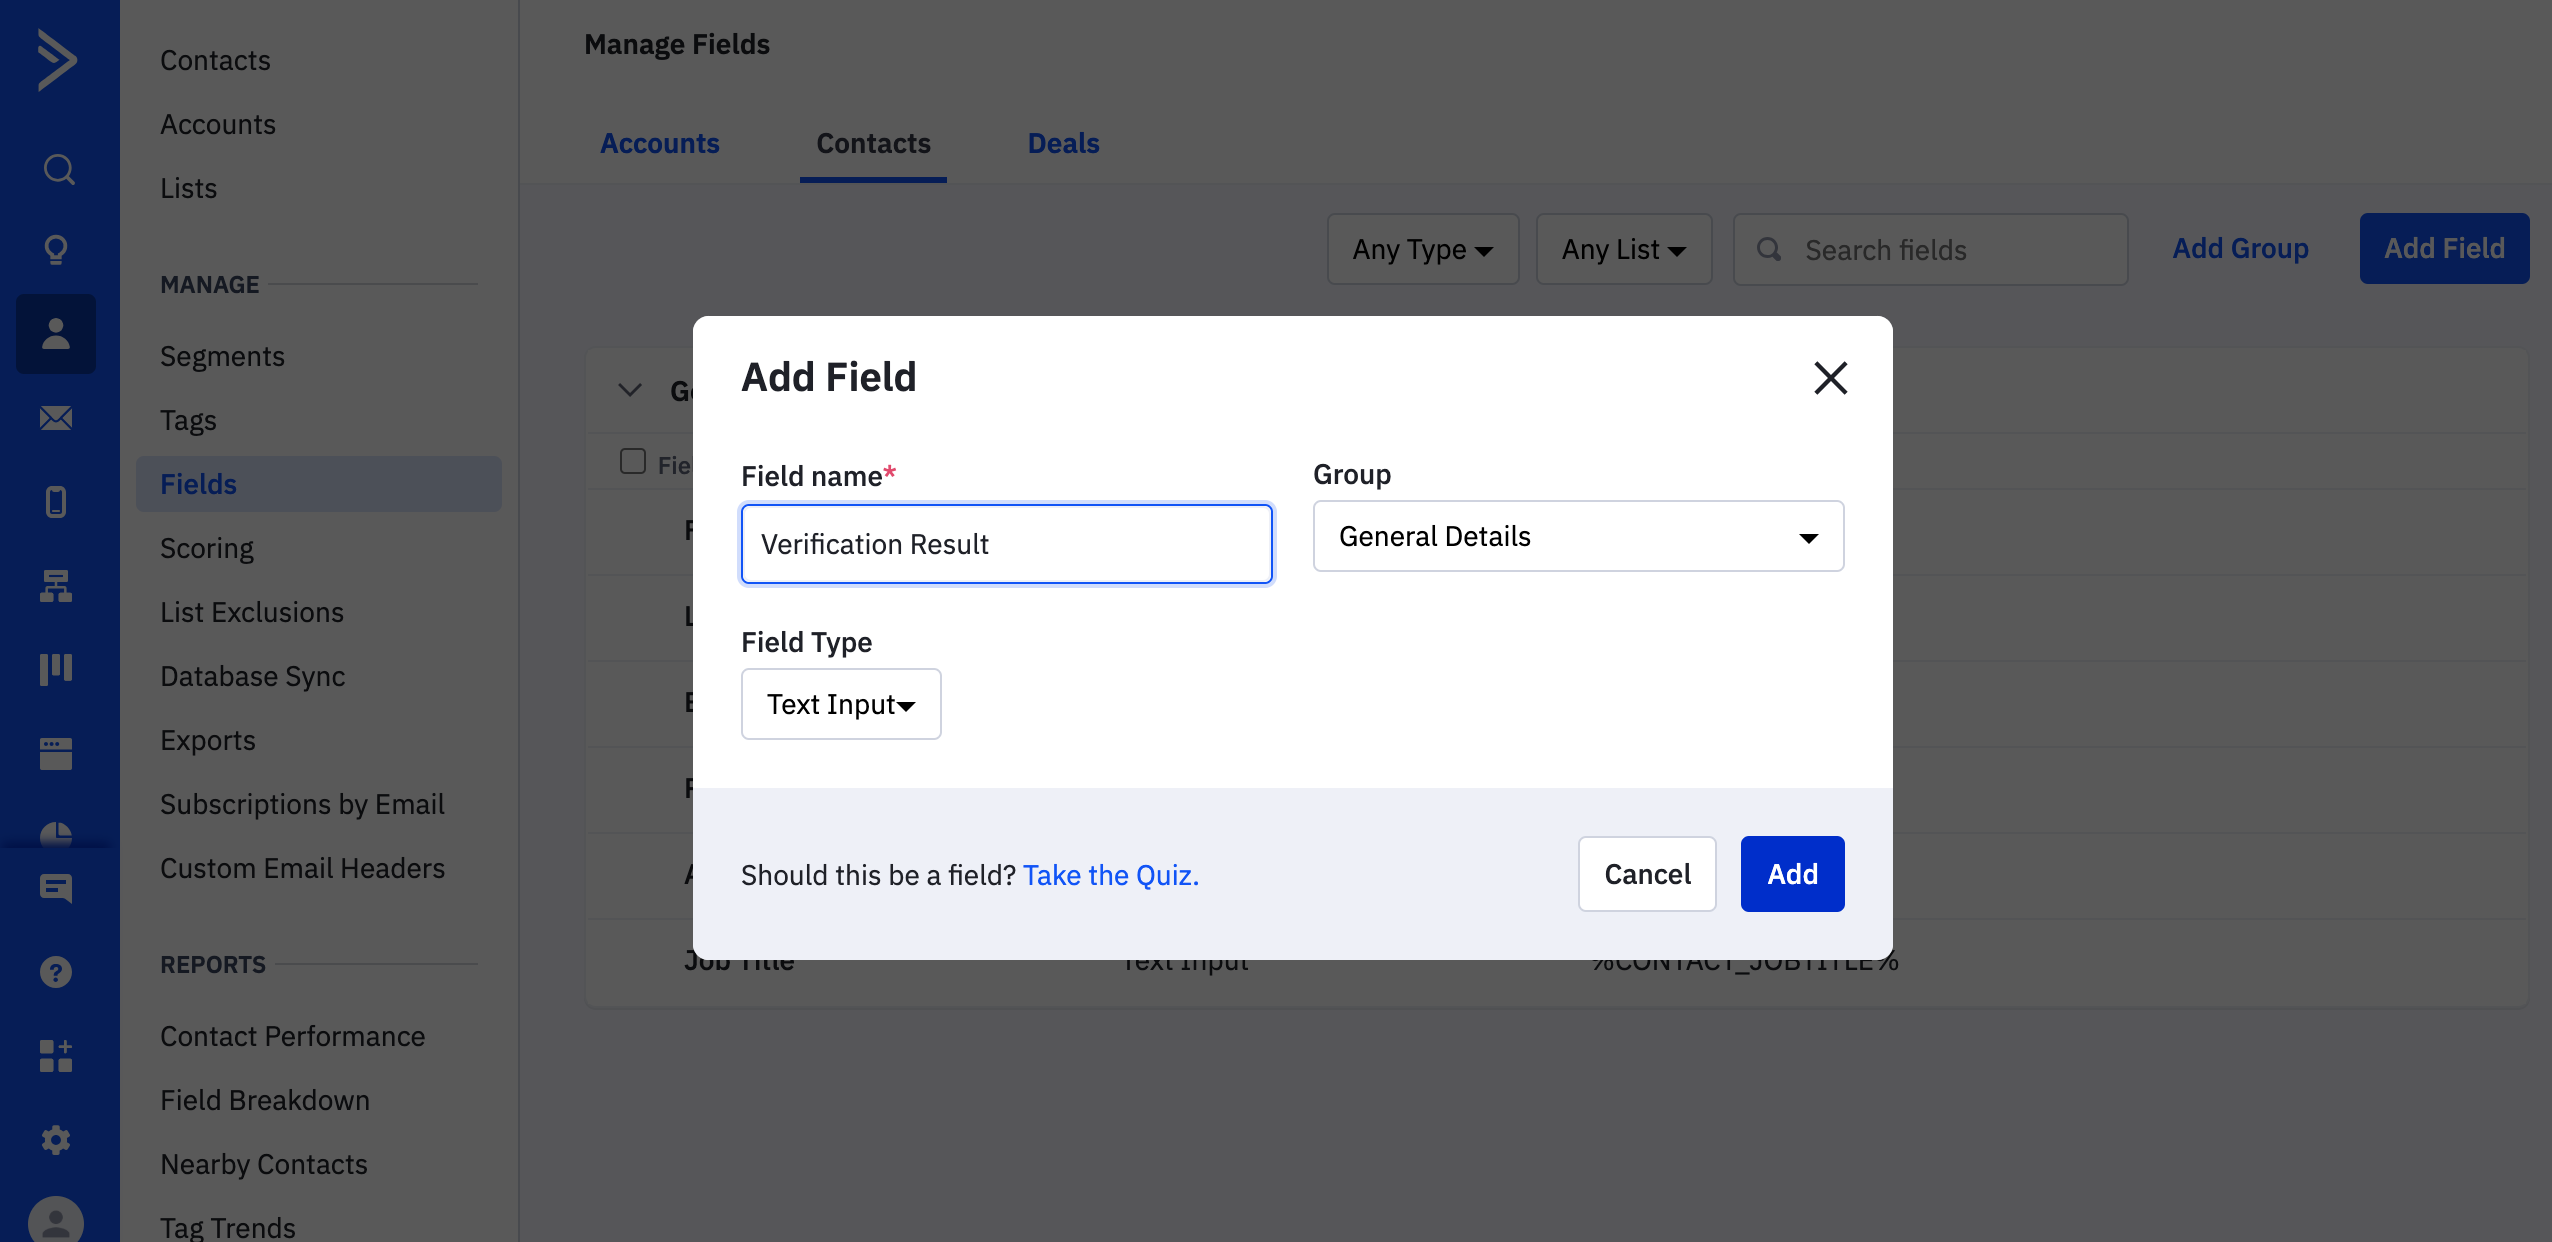Viewport: 2552px width, 1242px height.
Task: Open search via magnifier sidebar icon
Action: pos(58,168)
